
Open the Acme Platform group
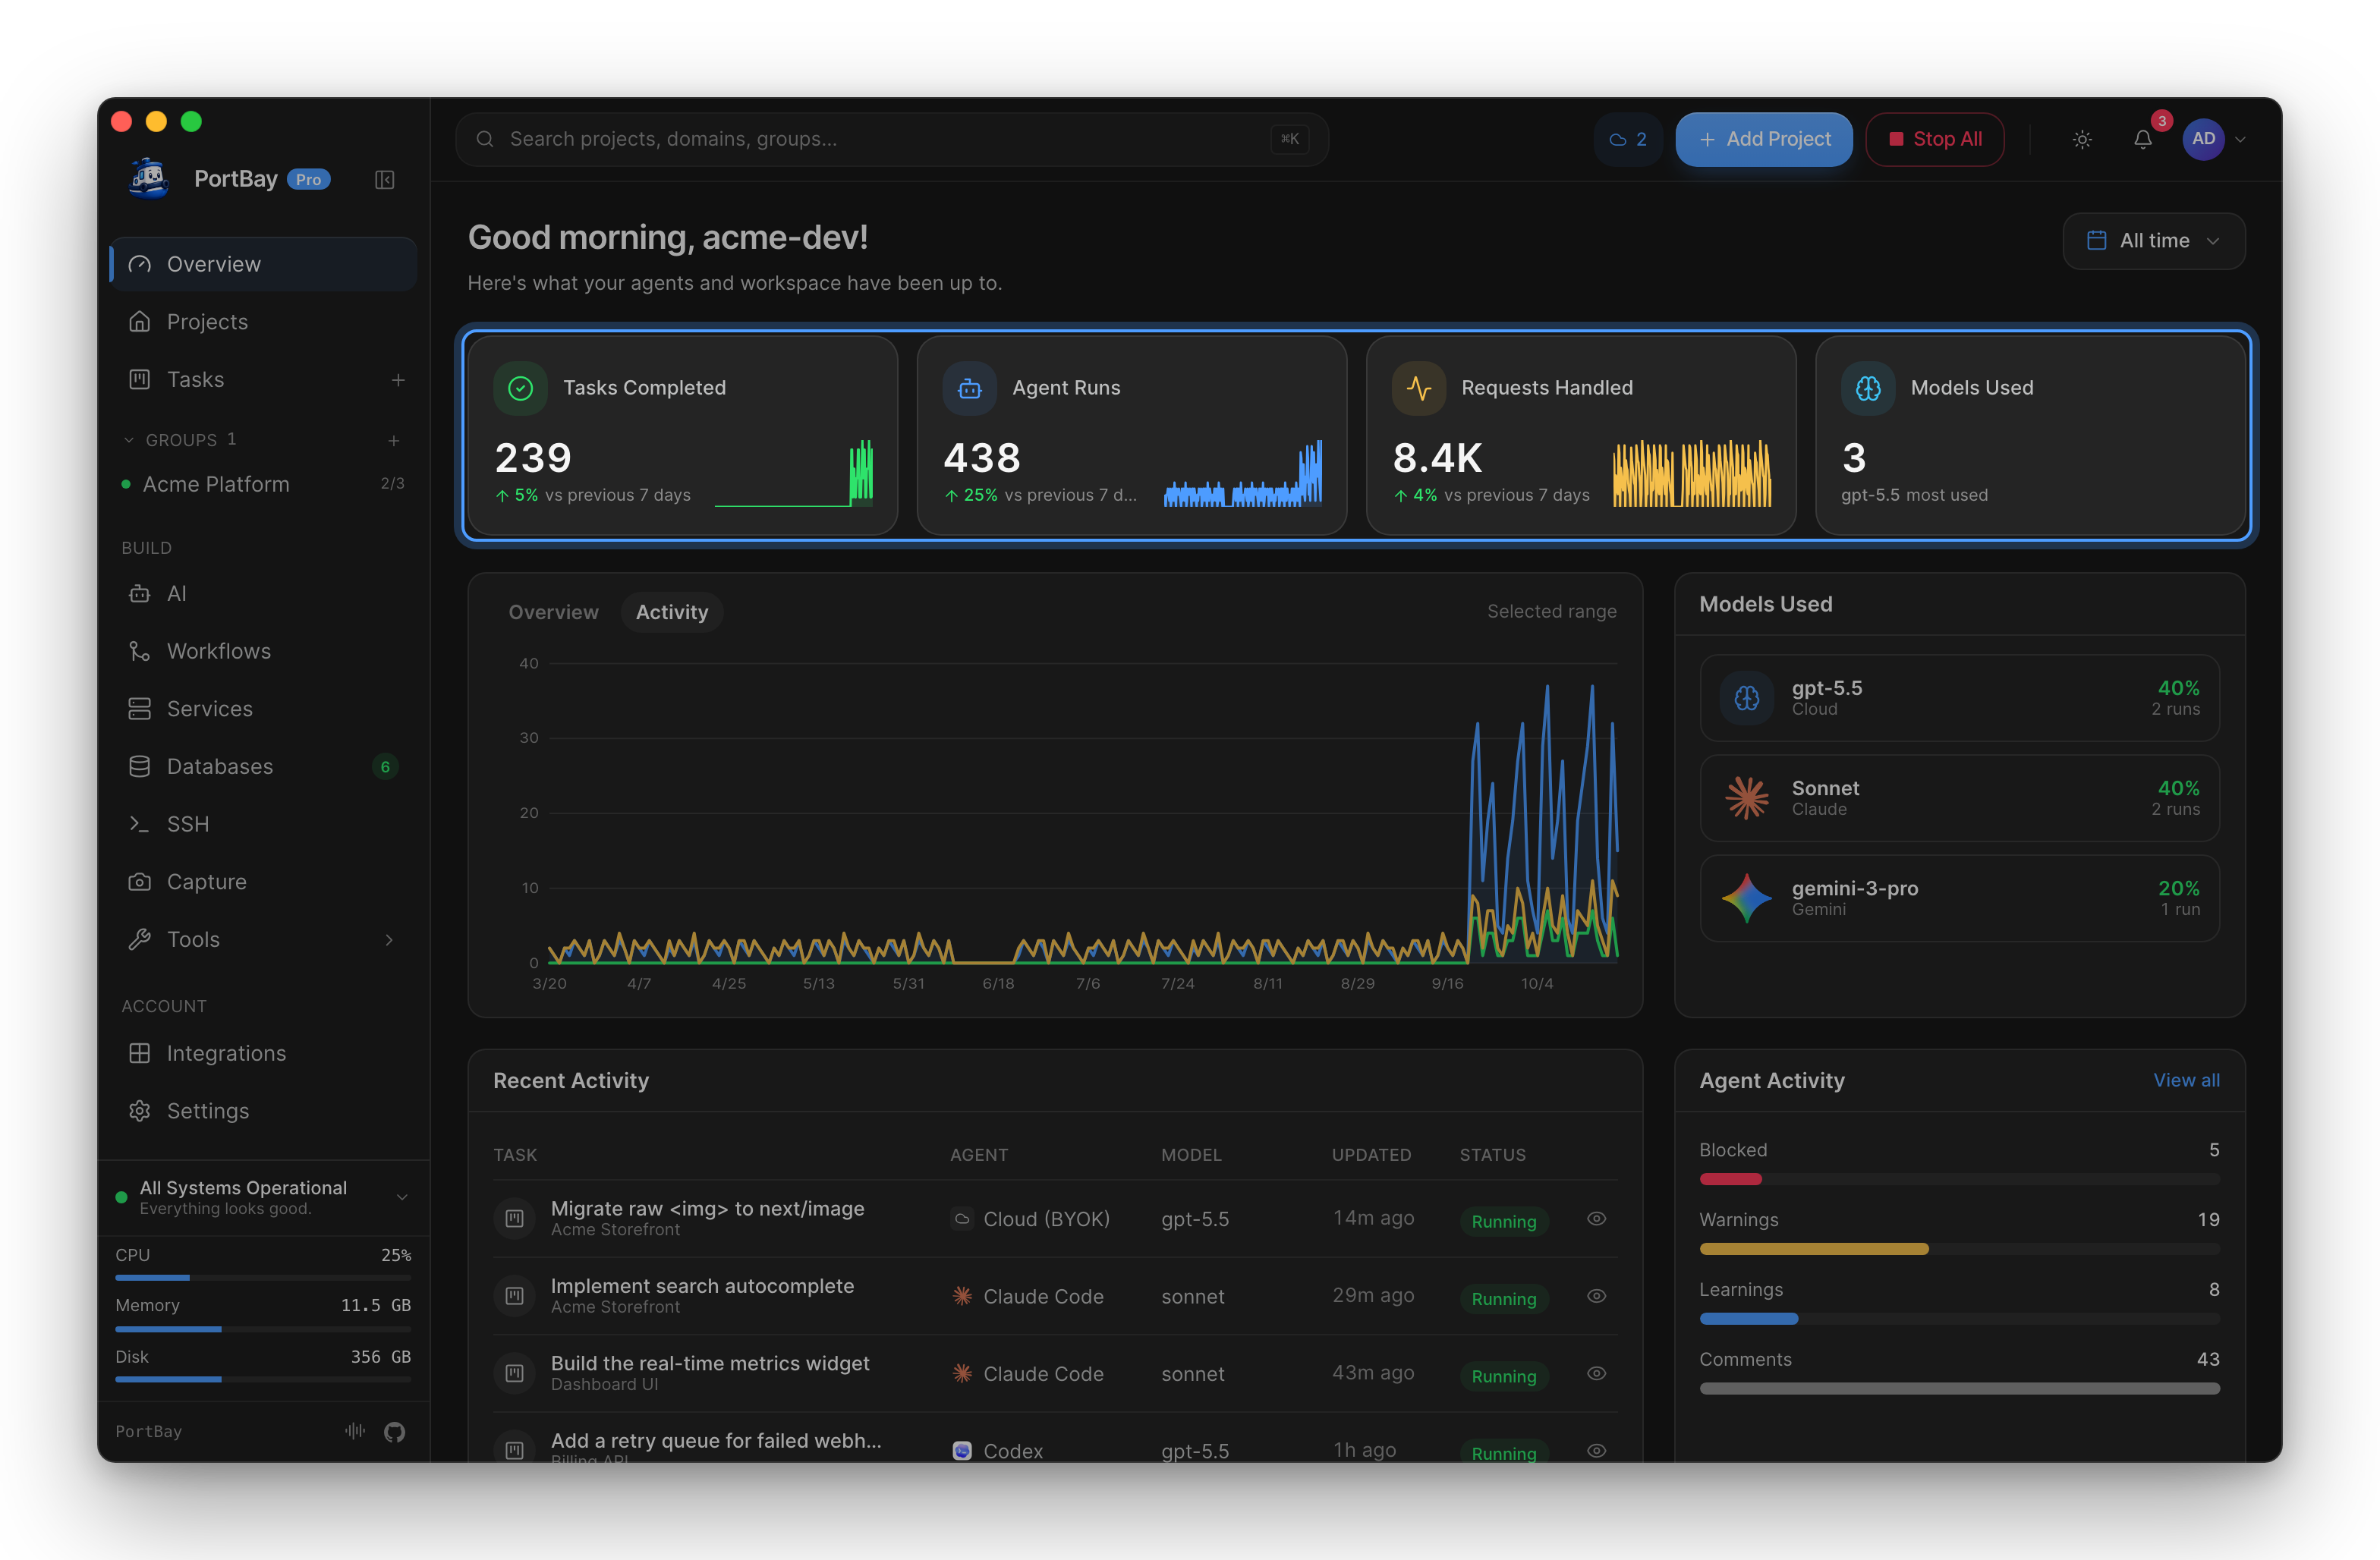tap(263, 484)
